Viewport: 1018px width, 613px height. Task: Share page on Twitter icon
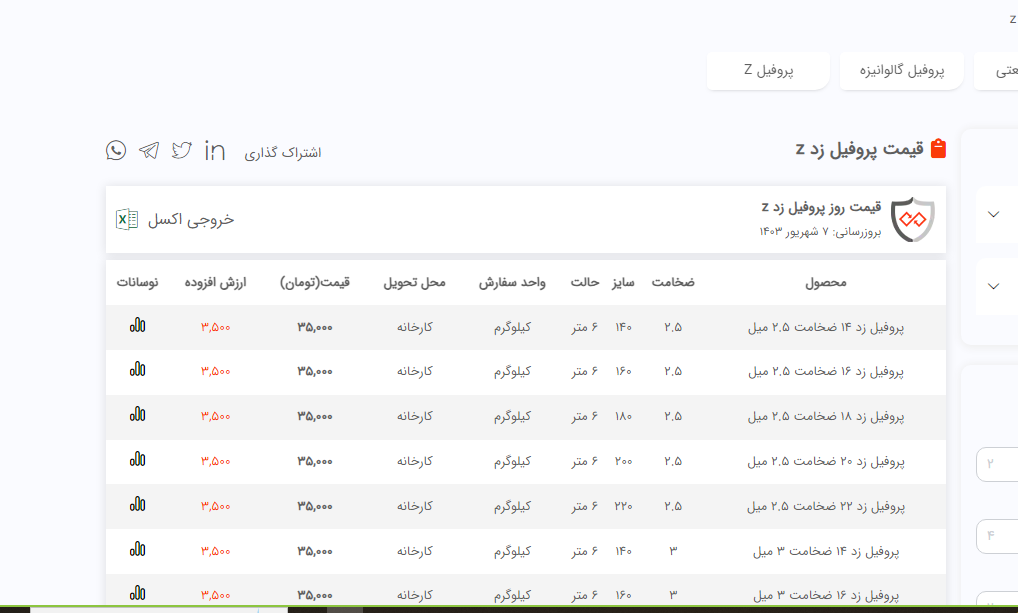coord(181,151)
